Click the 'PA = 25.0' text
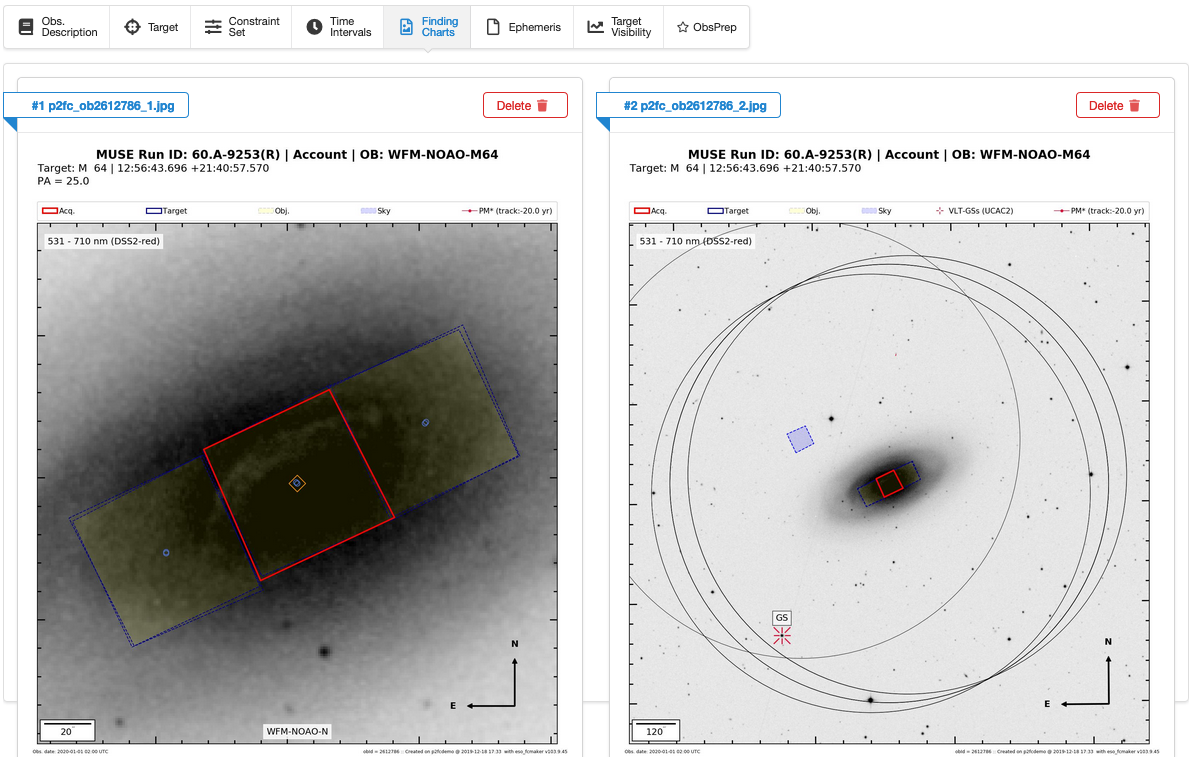This screenshot has width=1191, height=759. point(63,181)
